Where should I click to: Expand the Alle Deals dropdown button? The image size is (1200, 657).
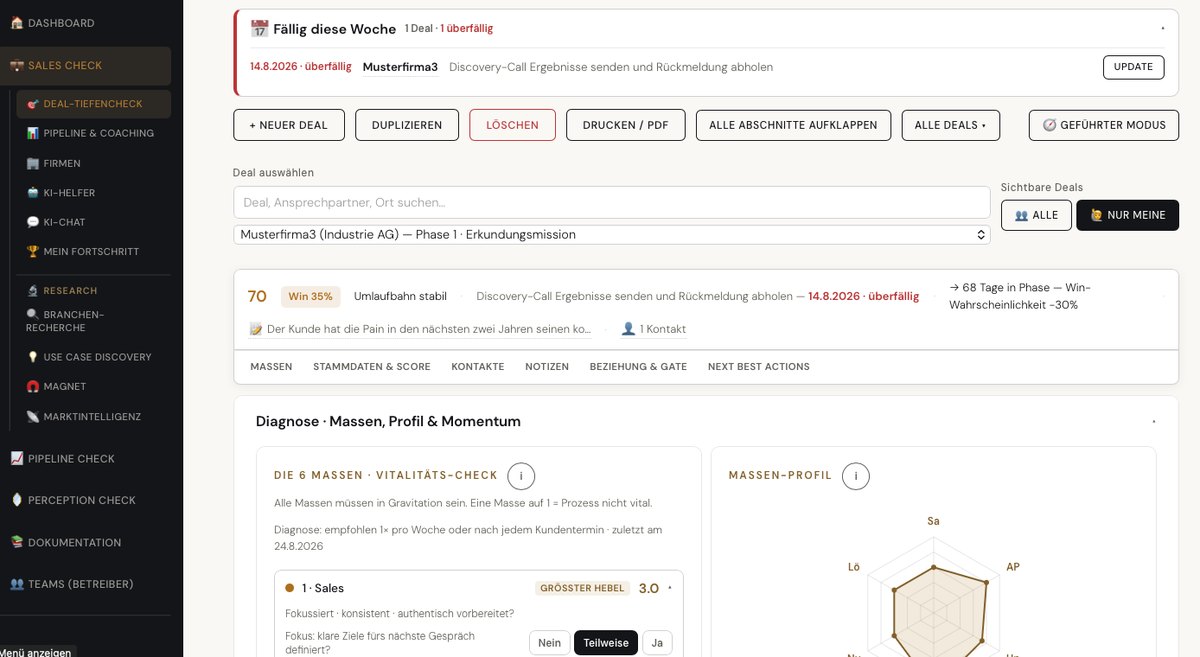[x=950, y=125]
